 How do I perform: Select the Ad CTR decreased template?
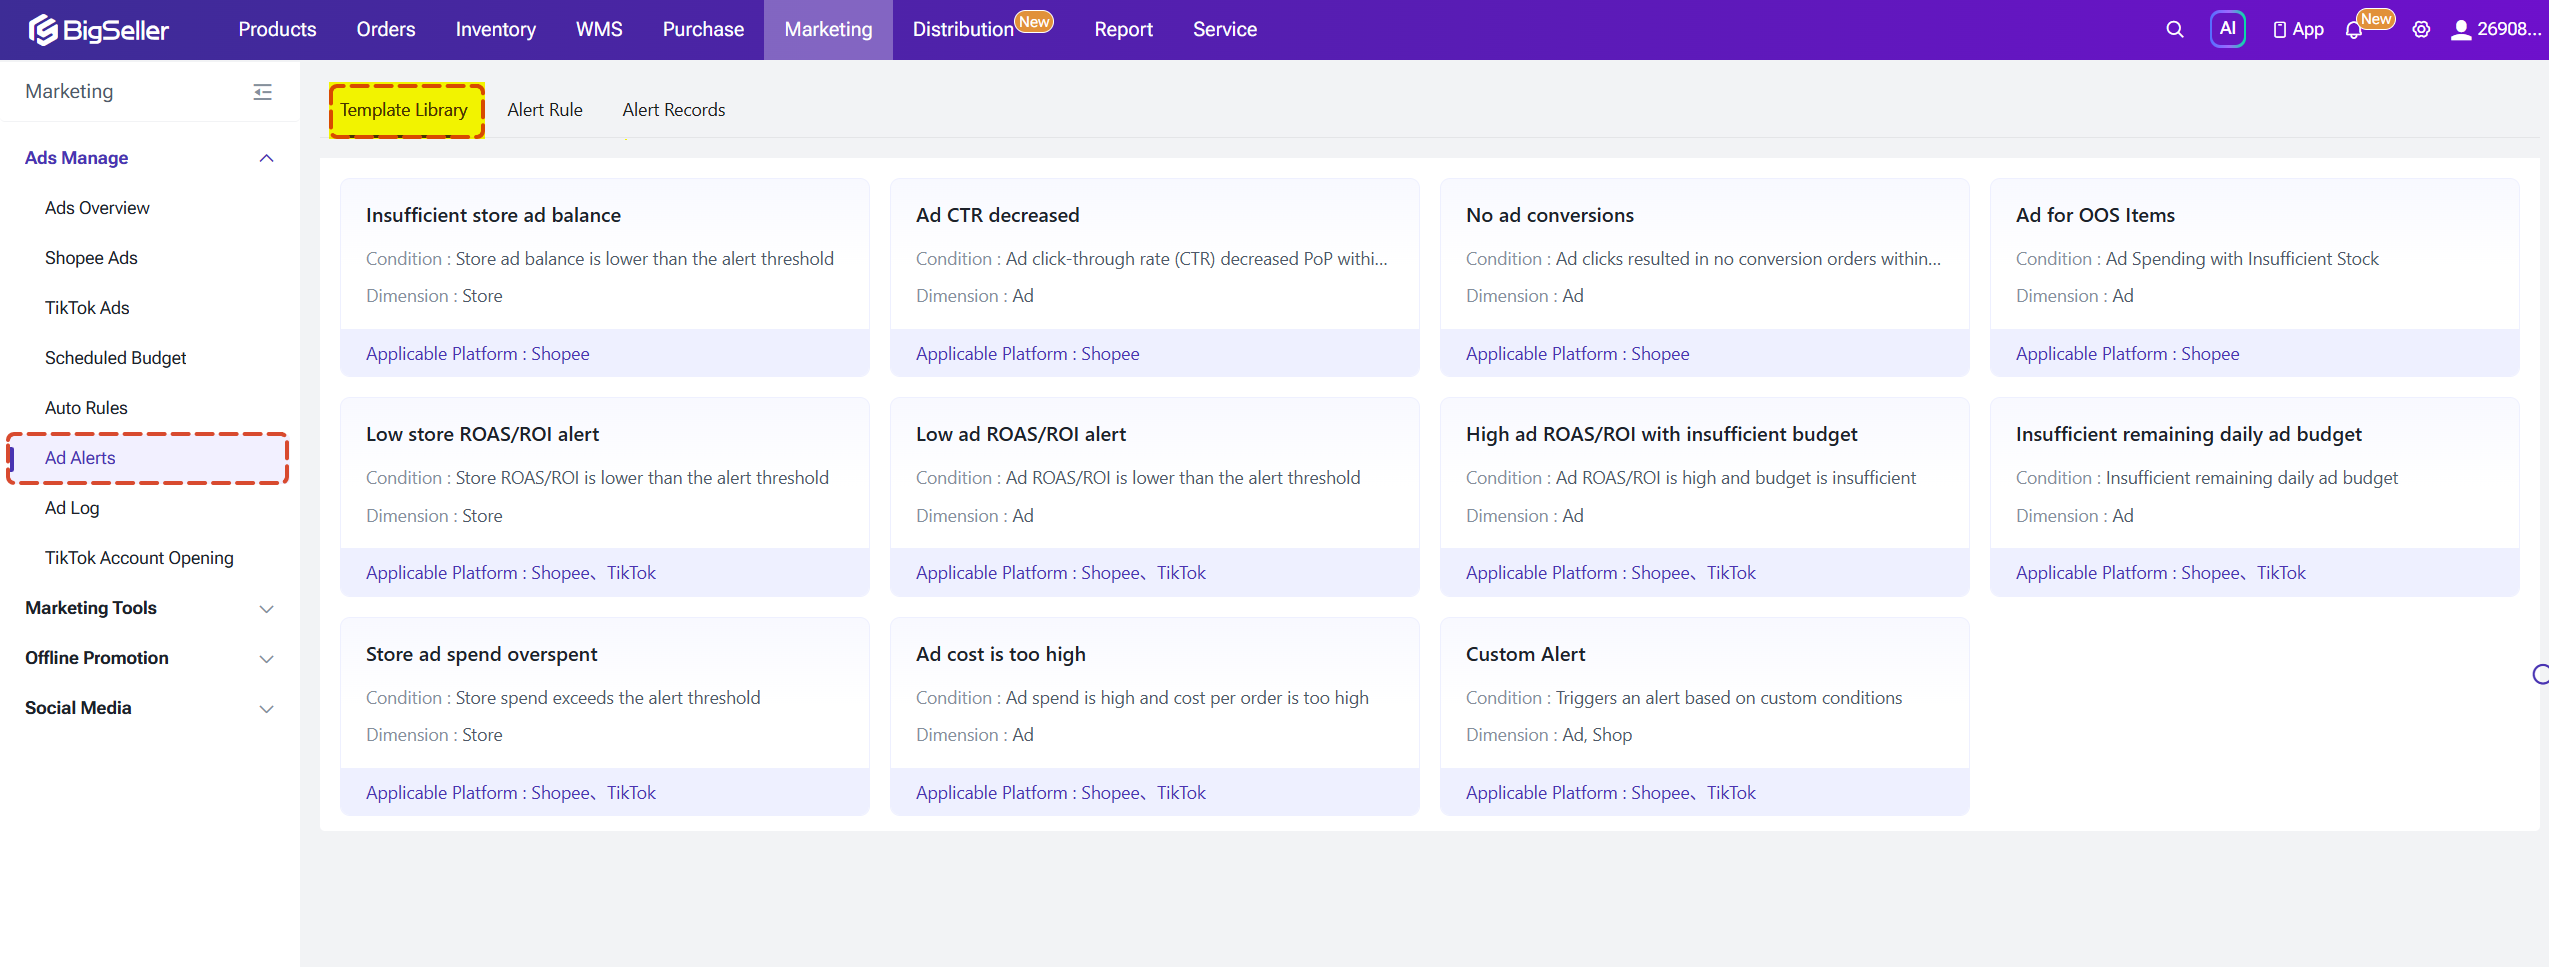click(1154, 277)
